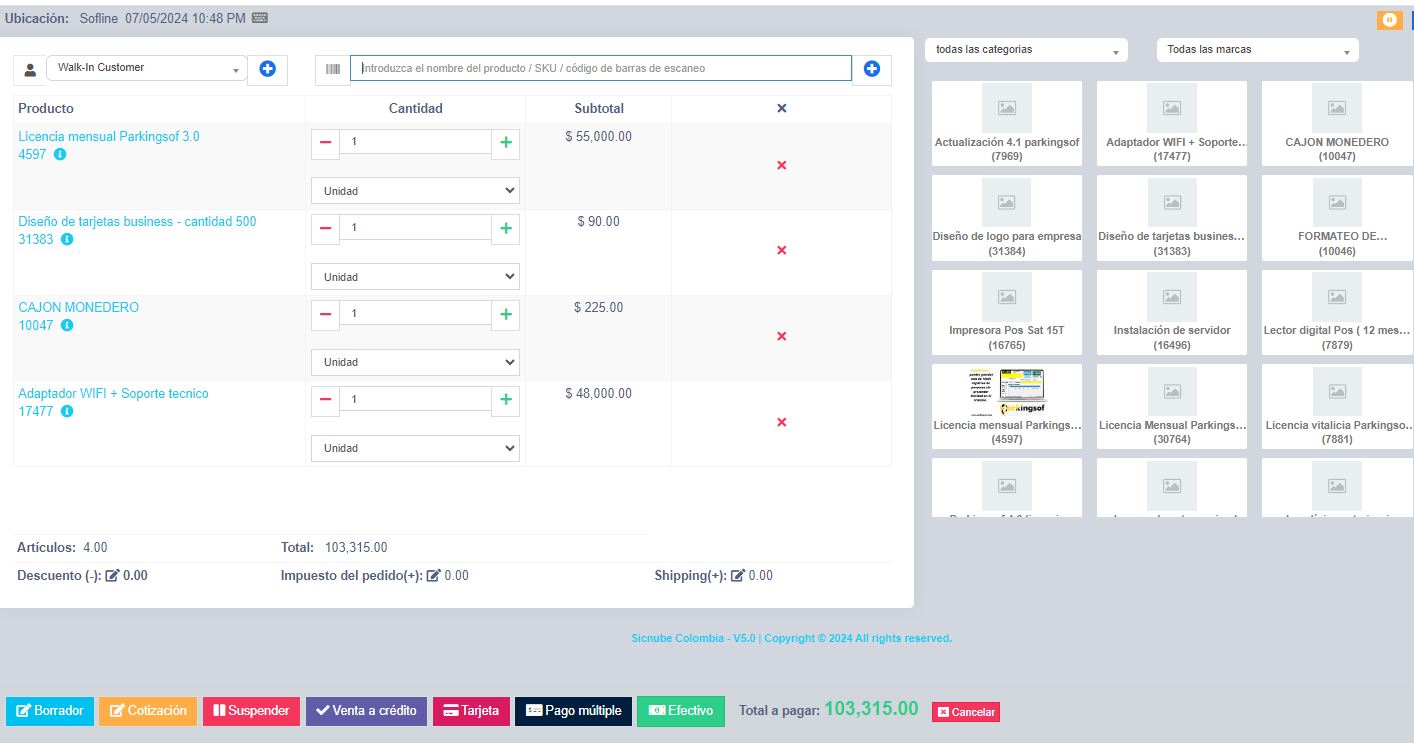Screen dimensions: 1414x743
Task: Decrease quantity of CAJON MONEDERO row
Action: 325,314
